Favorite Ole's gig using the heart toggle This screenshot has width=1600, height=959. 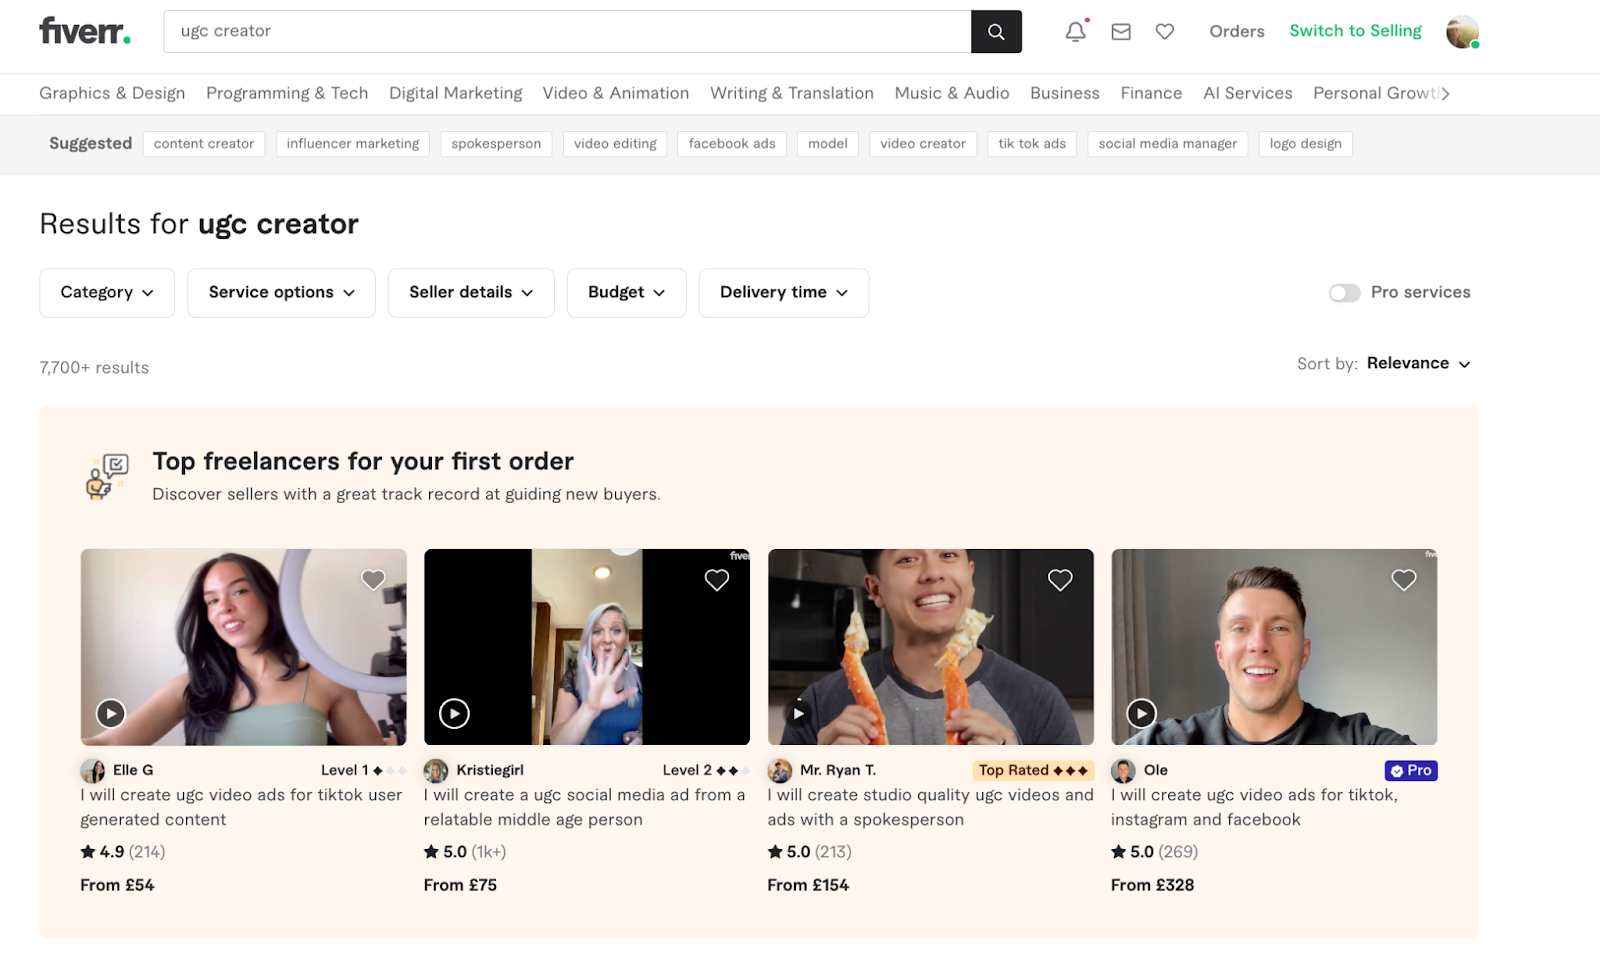(1403, 579)
